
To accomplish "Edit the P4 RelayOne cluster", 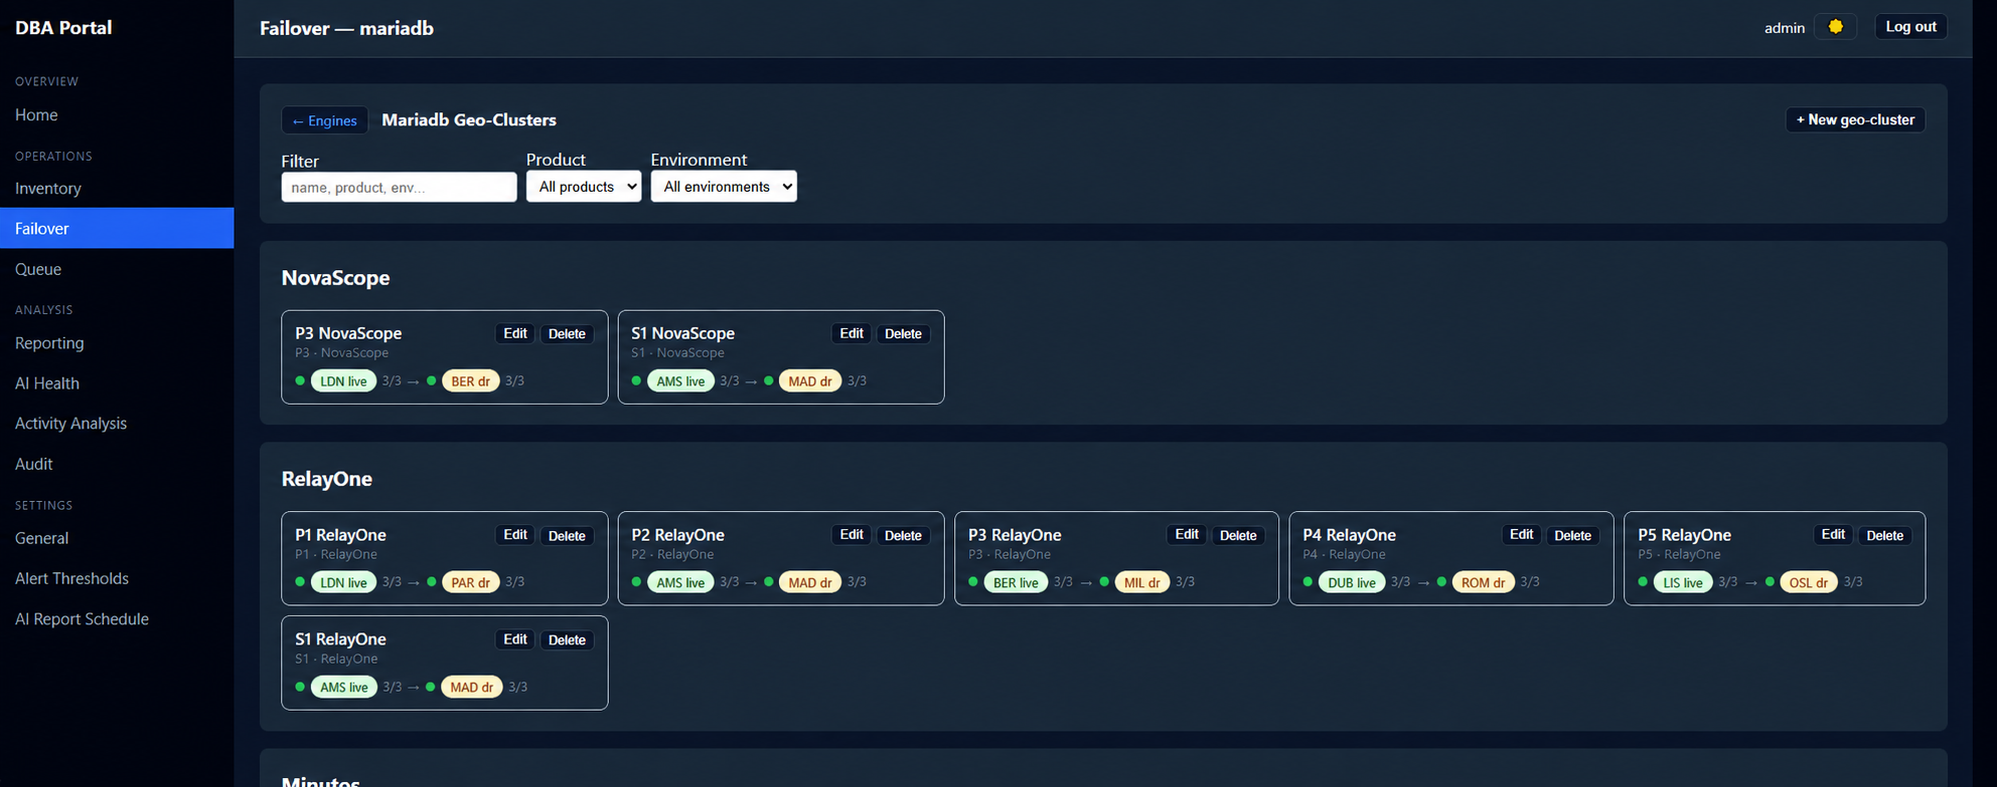I will pyautogui.click(x=1522, y=535).
